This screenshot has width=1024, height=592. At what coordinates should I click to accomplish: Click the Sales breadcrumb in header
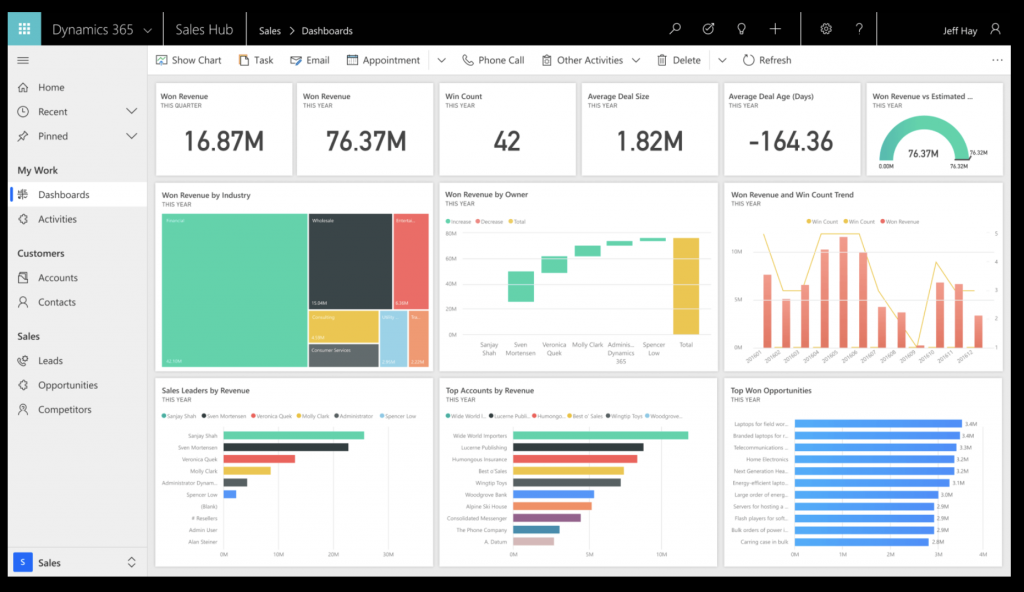[270, 31]
